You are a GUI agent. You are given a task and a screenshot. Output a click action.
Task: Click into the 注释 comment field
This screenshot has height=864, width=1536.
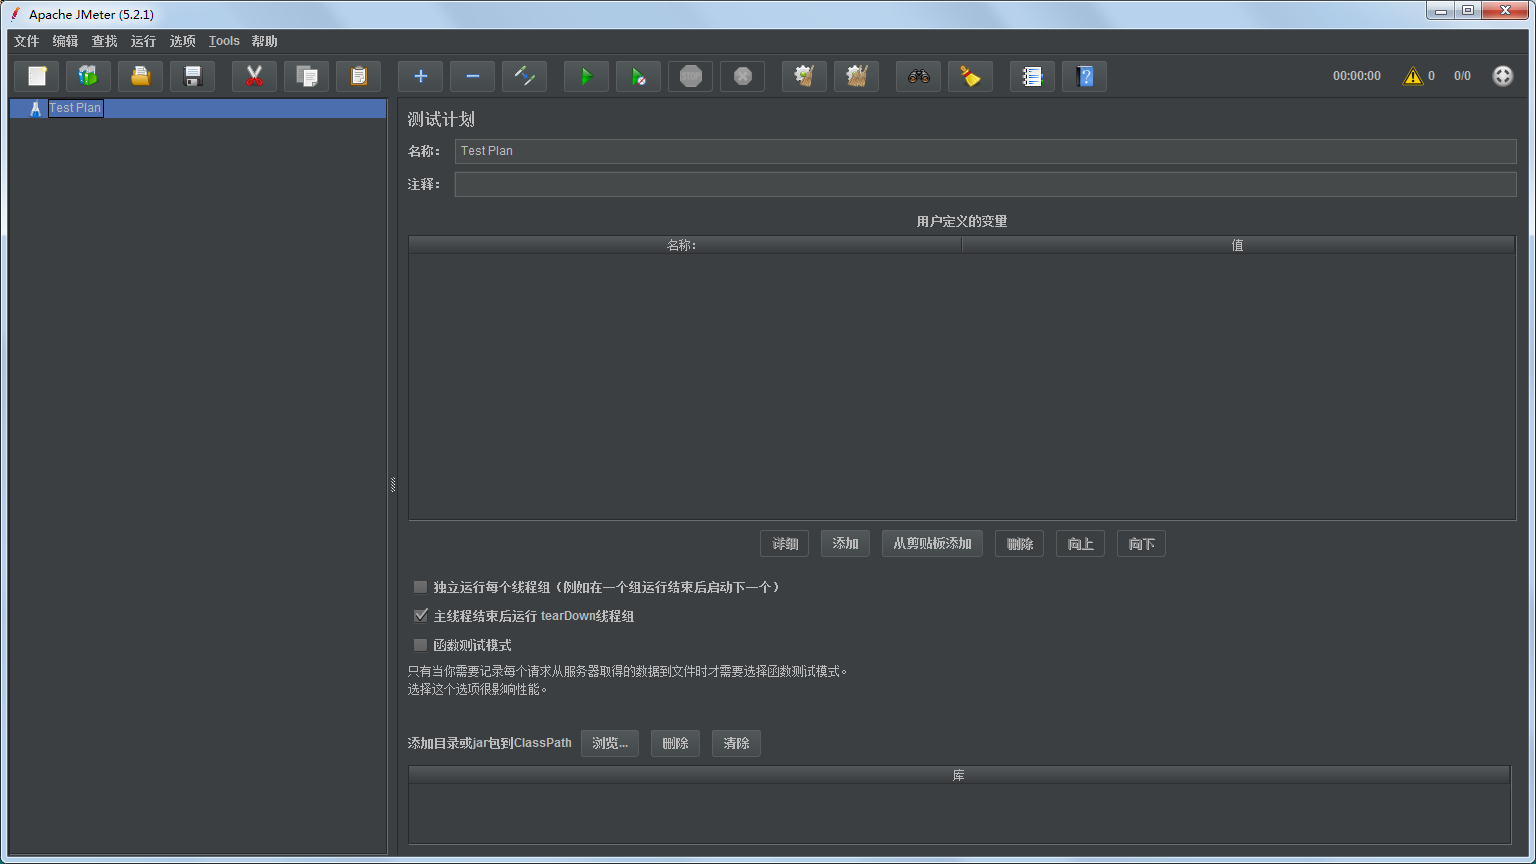coord(985,184)
